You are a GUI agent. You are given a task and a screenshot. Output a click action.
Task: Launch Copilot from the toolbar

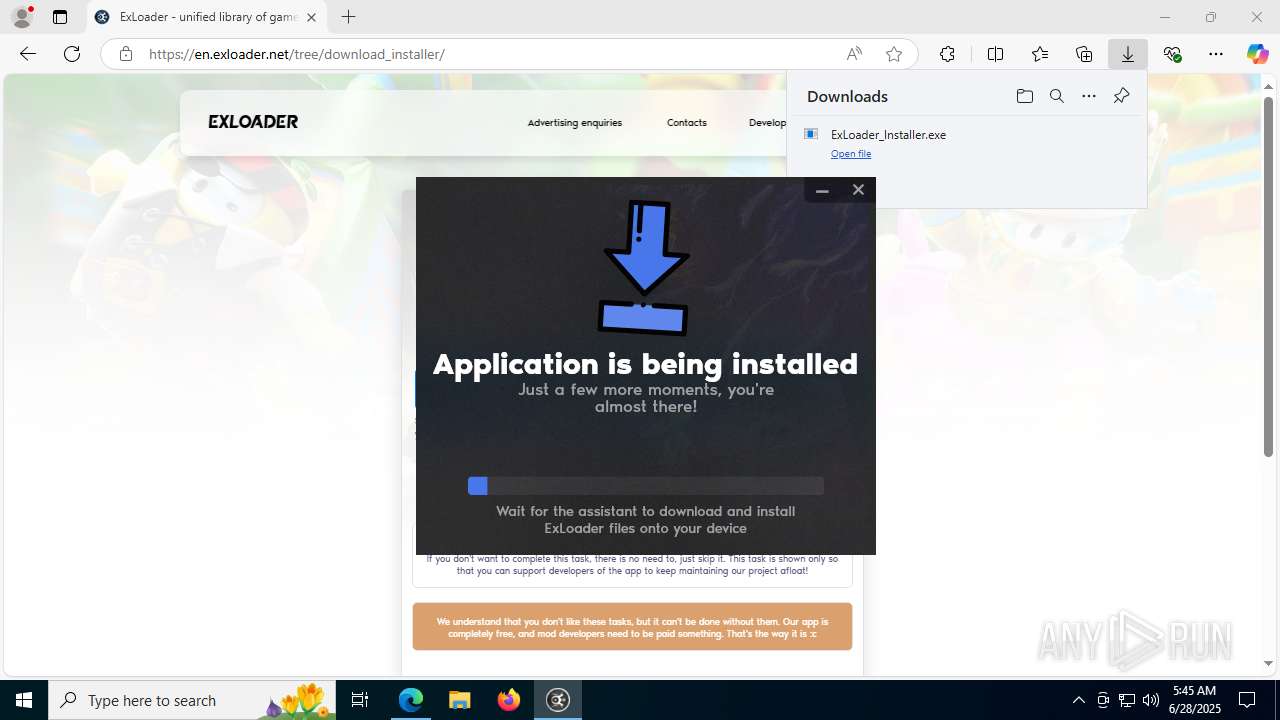pyautogui.click(x=1257, y=54)
